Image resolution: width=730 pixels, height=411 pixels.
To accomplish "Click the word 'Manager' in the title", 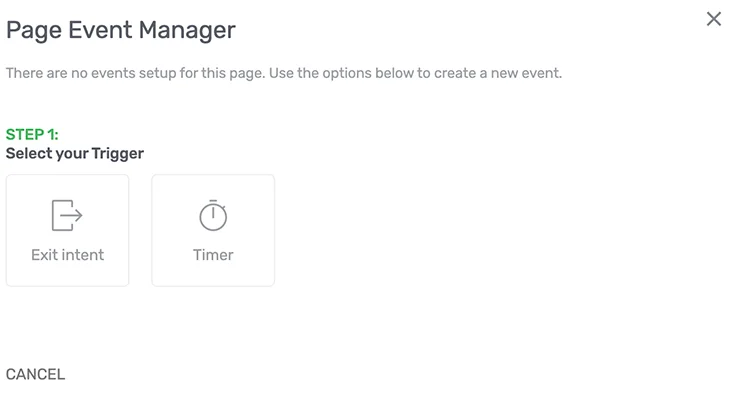I will (x=187, y=31).
